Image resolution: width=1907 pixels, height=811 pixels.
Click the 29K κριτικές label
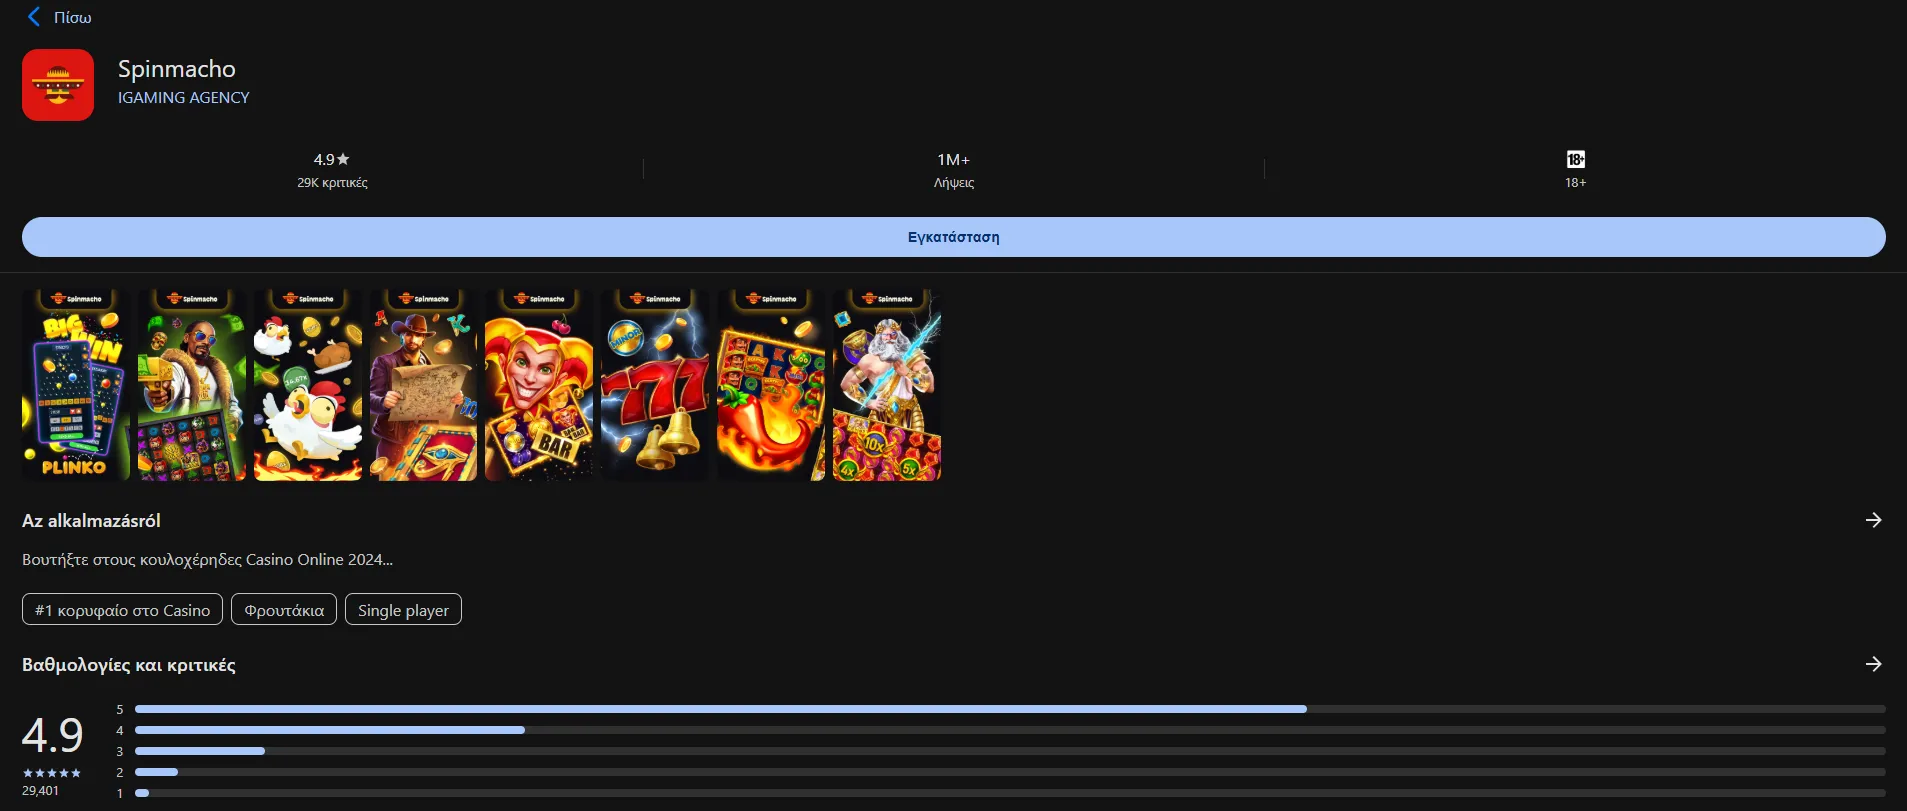(332, 183)
